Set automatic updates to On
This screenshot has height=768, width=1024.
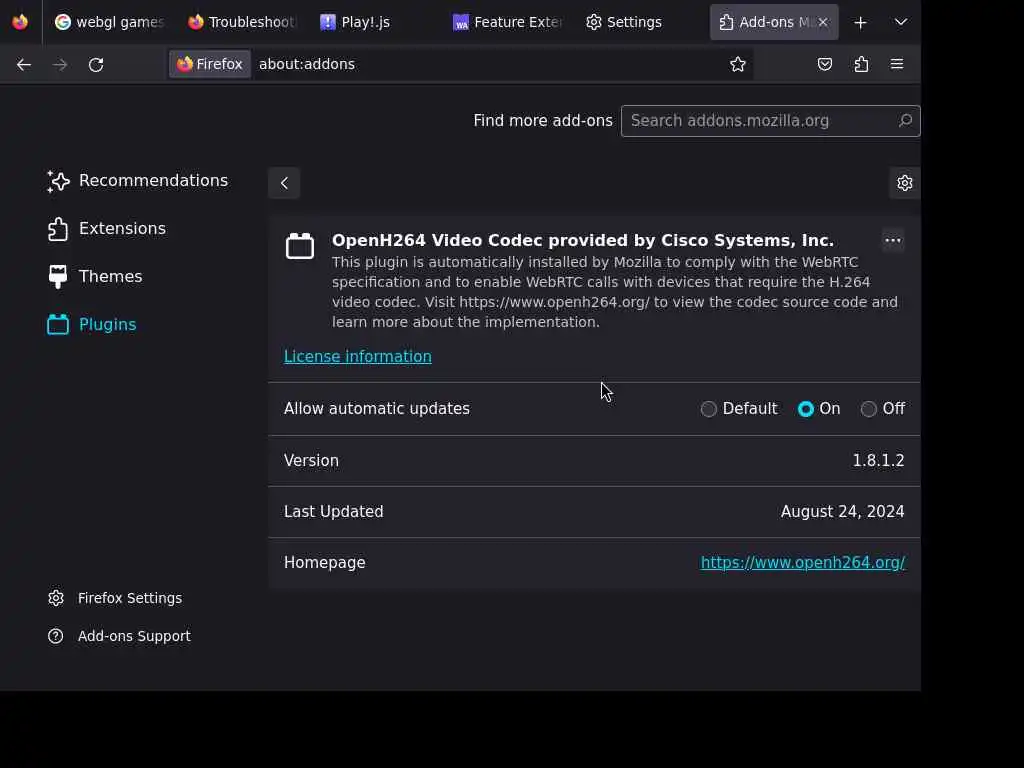tap(806, 409)
